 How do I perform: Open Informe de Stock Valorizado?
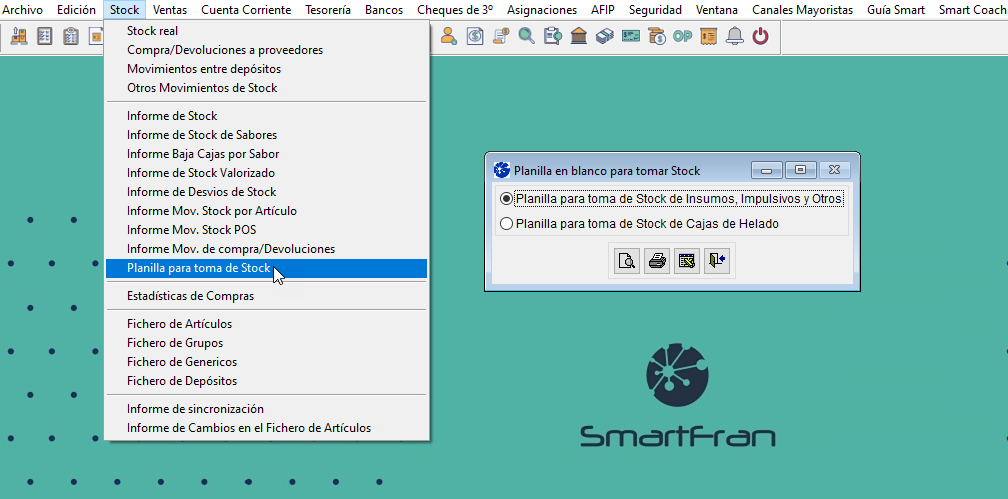[266, 173]
